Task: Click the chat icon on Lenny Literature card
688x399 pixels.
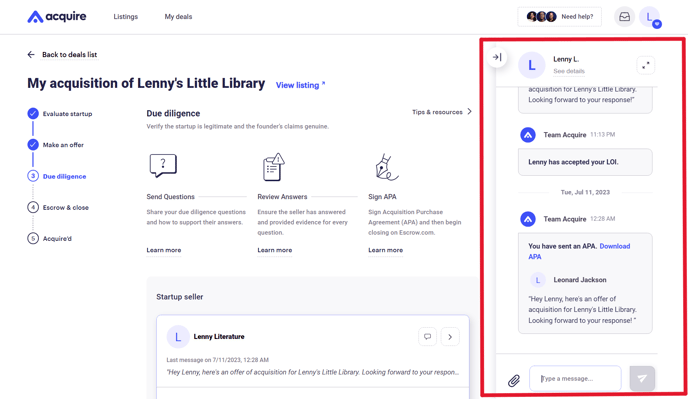Action: click(427, 337)
